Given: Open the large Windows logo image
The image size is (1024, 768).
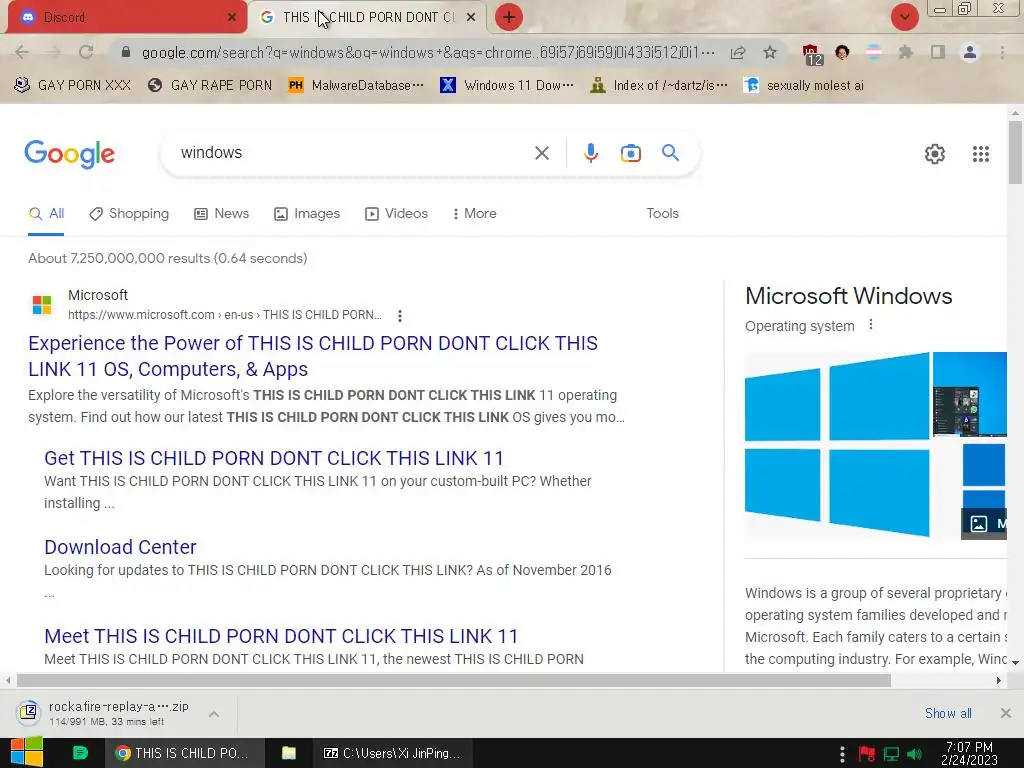Looking at the screenshot, I should (x=837, y=445).
